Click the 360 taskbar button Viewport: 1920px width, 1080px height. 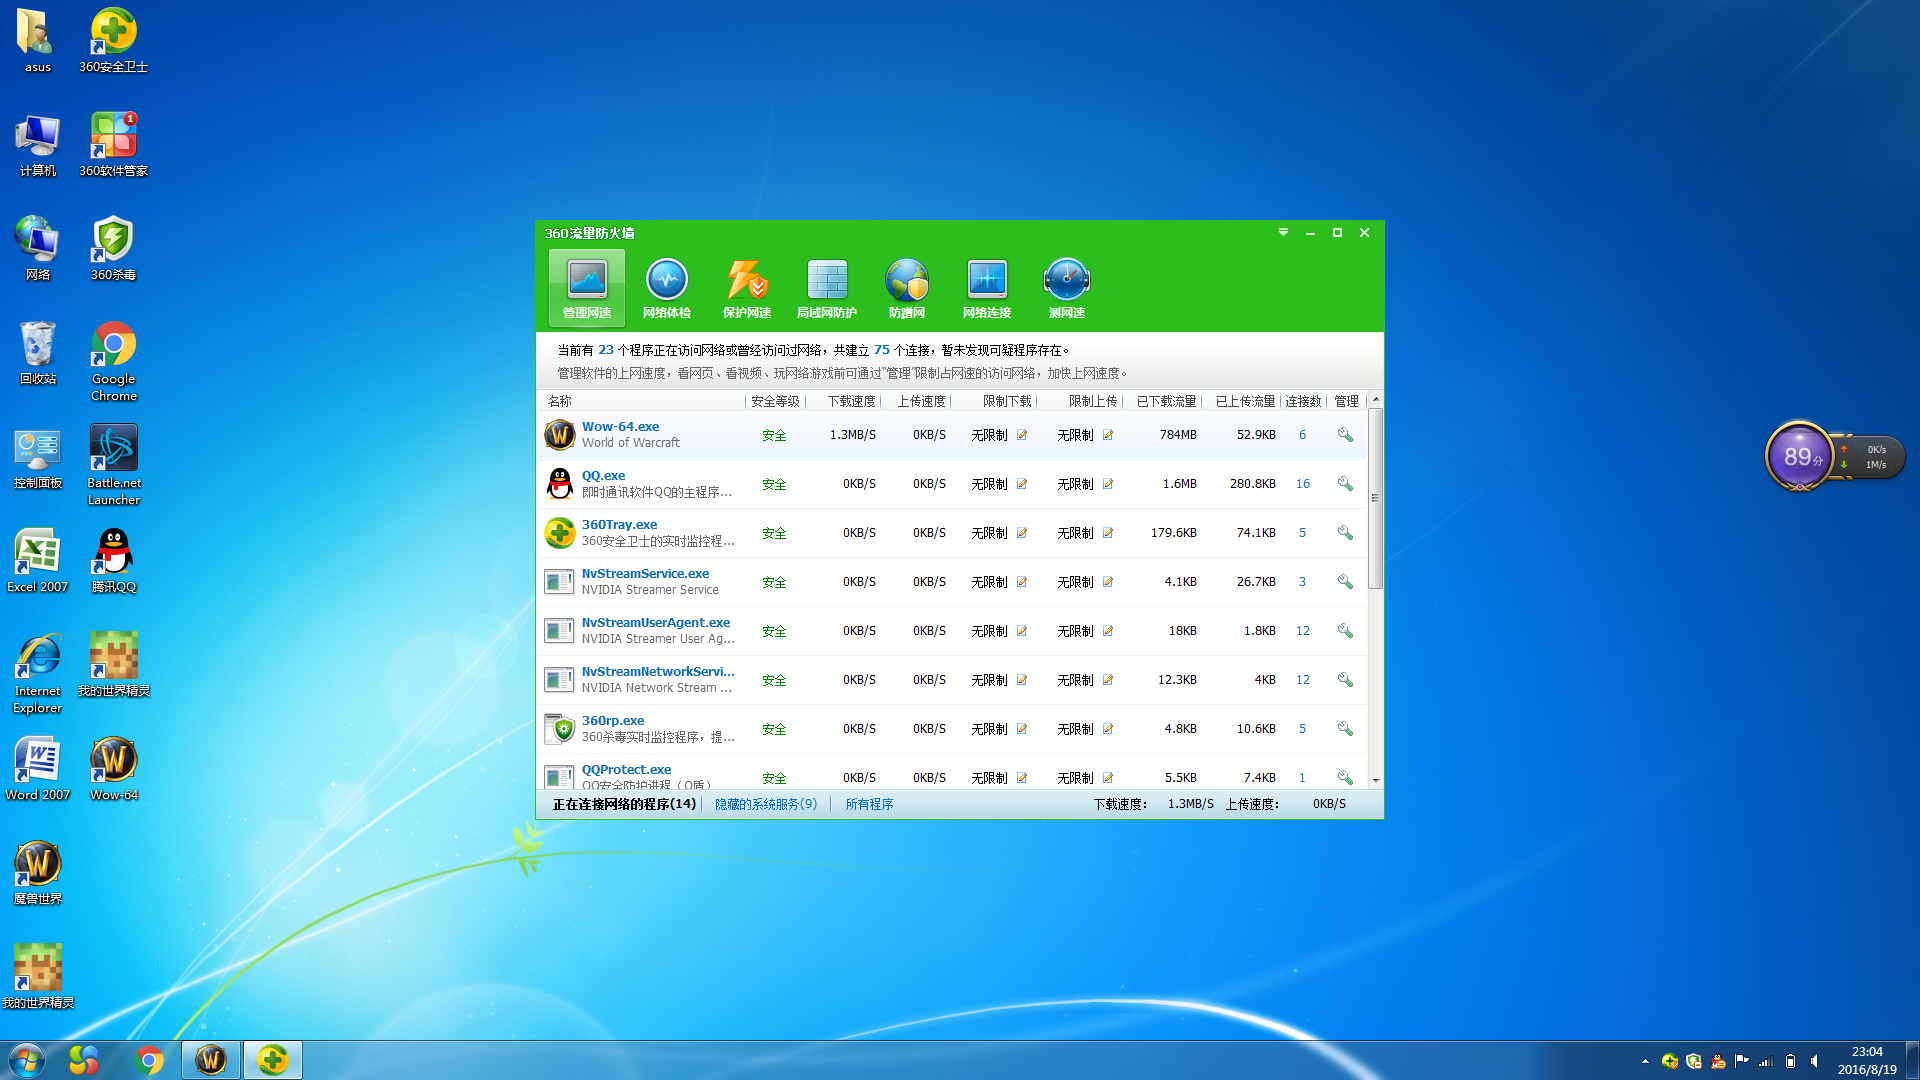[x=273, y=1060]
